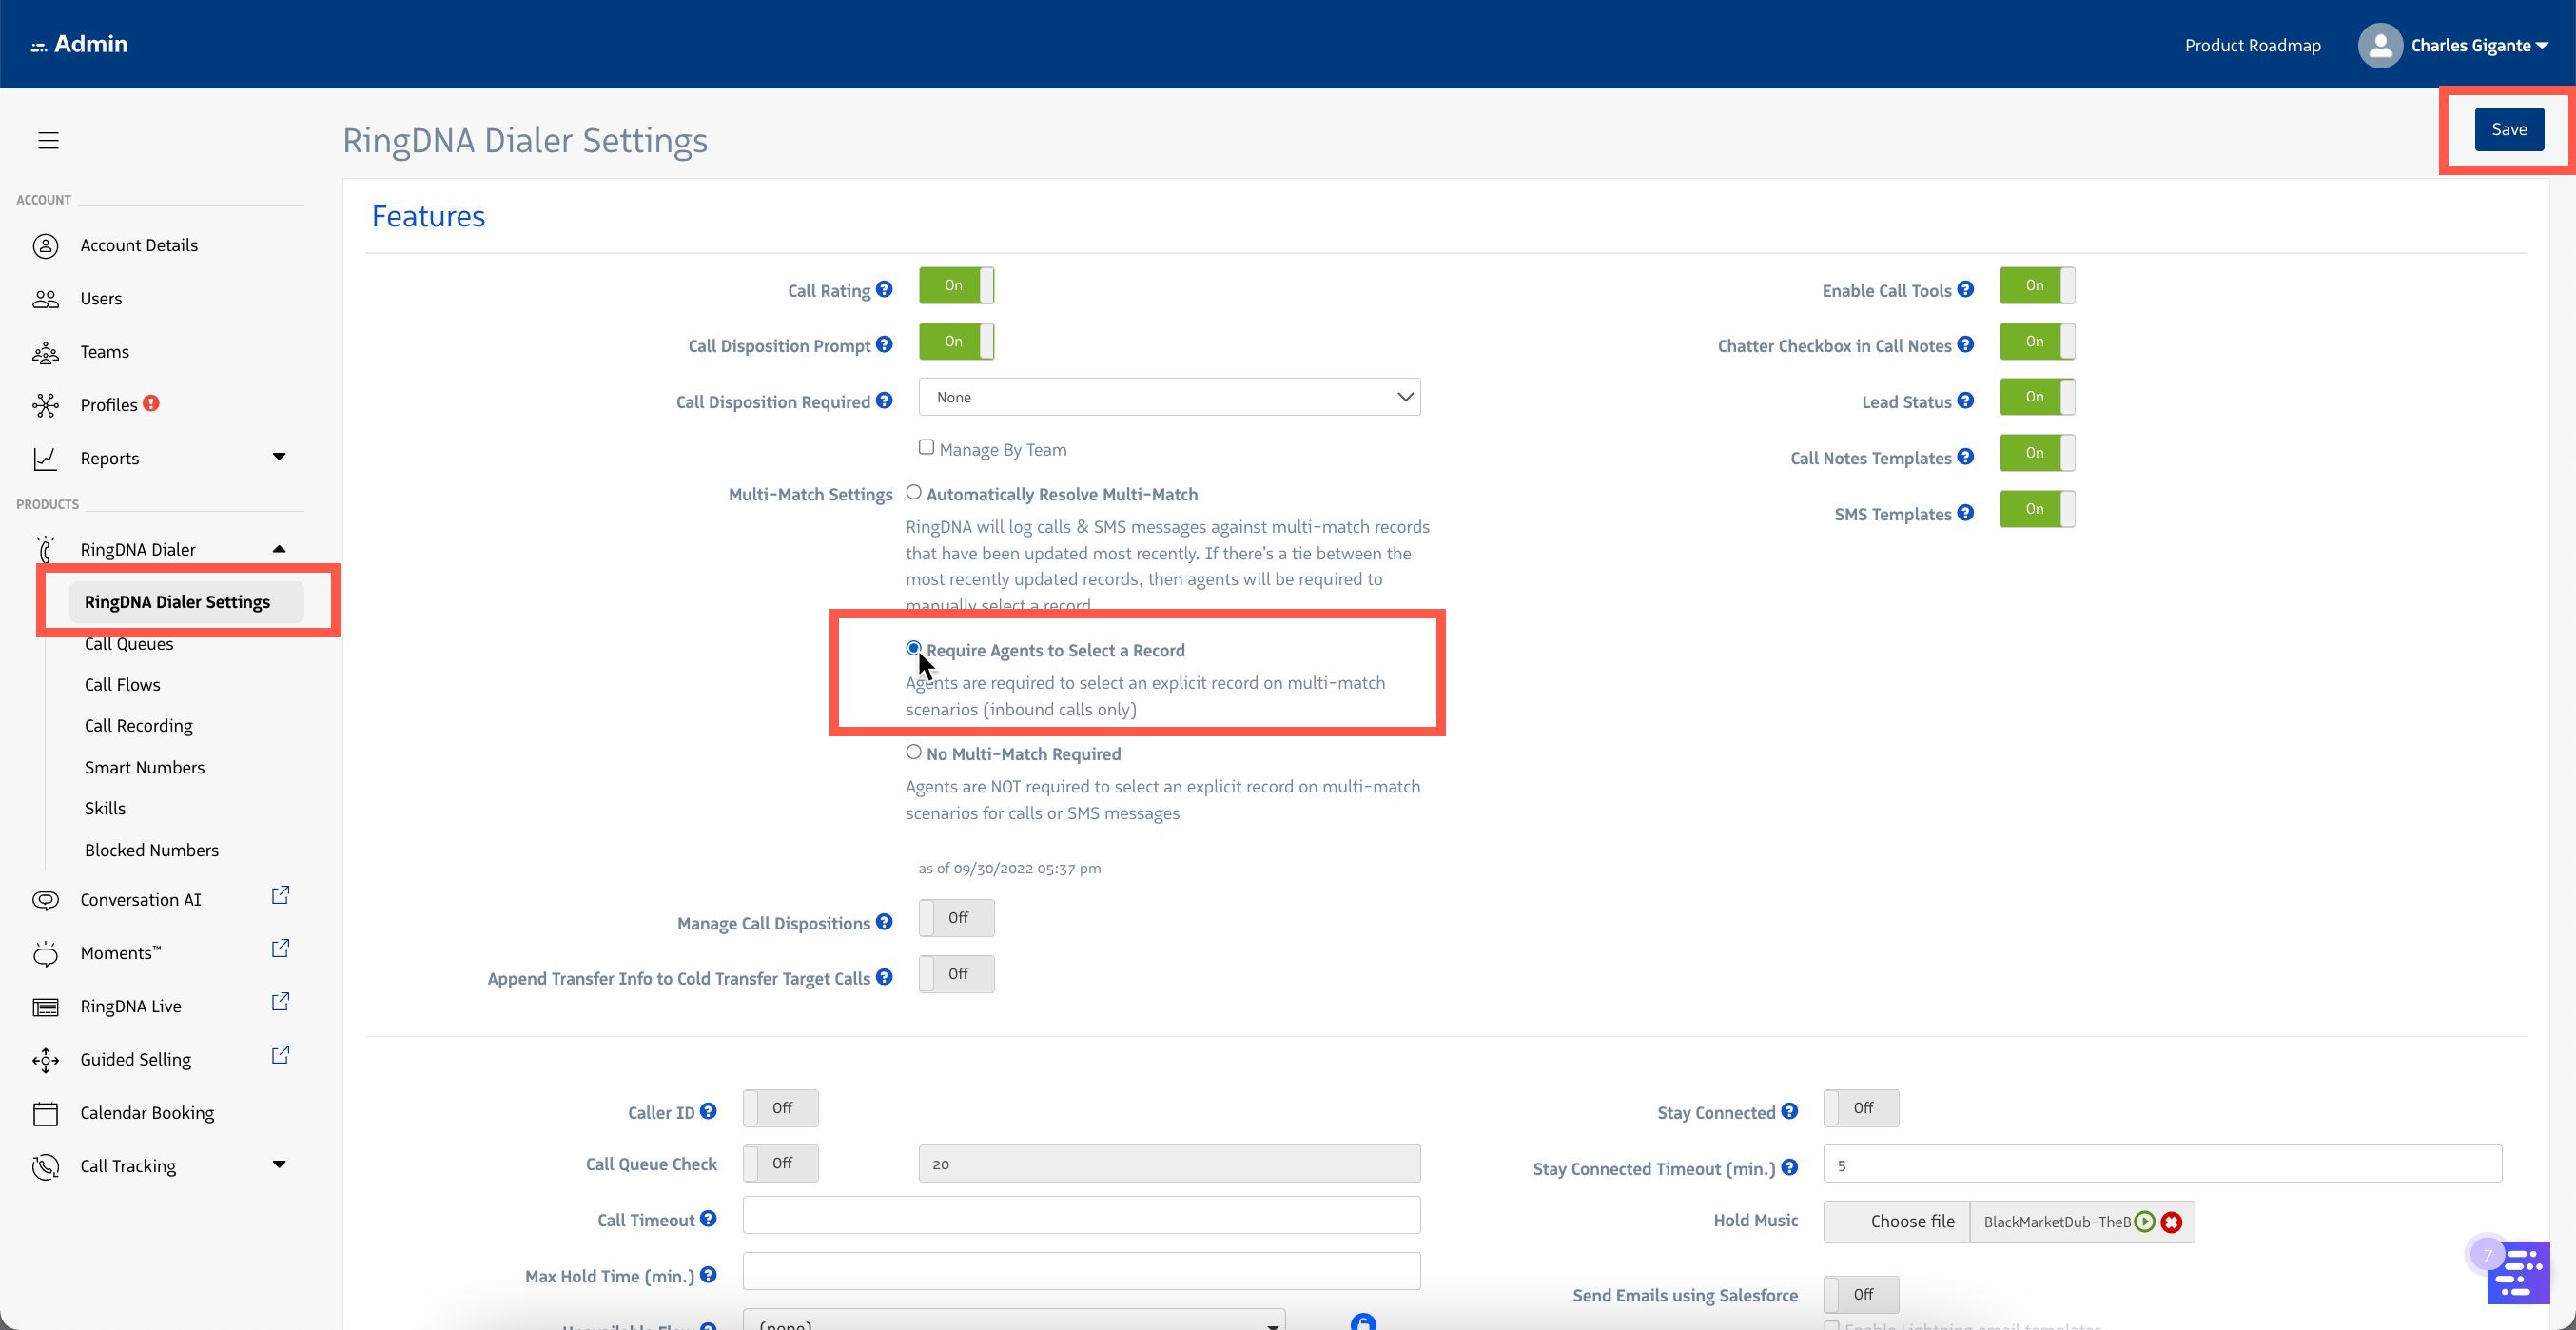2576x1330 pixels.
Task: Open the Product Roadmap link
Action: coord(2252,45)
